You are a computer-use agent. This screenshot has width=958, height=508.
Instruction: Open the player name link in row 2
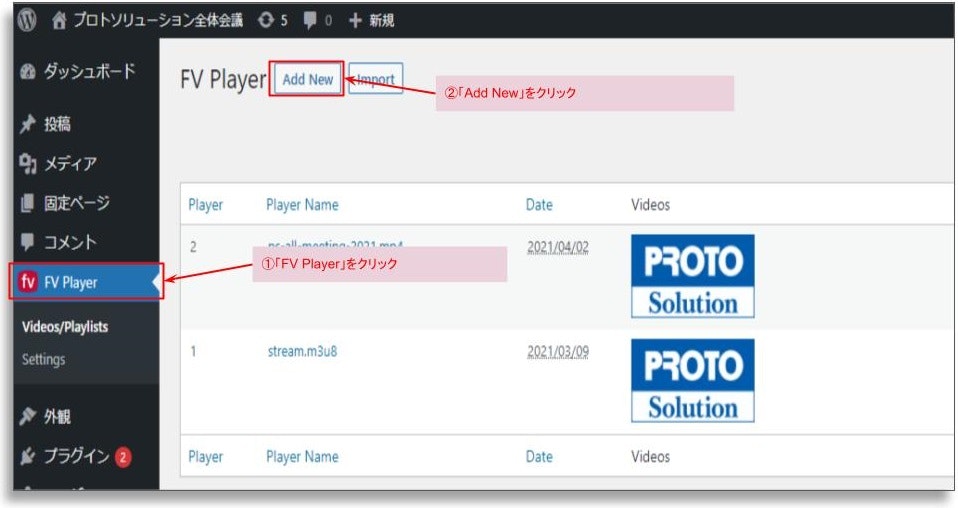[335, 245]
